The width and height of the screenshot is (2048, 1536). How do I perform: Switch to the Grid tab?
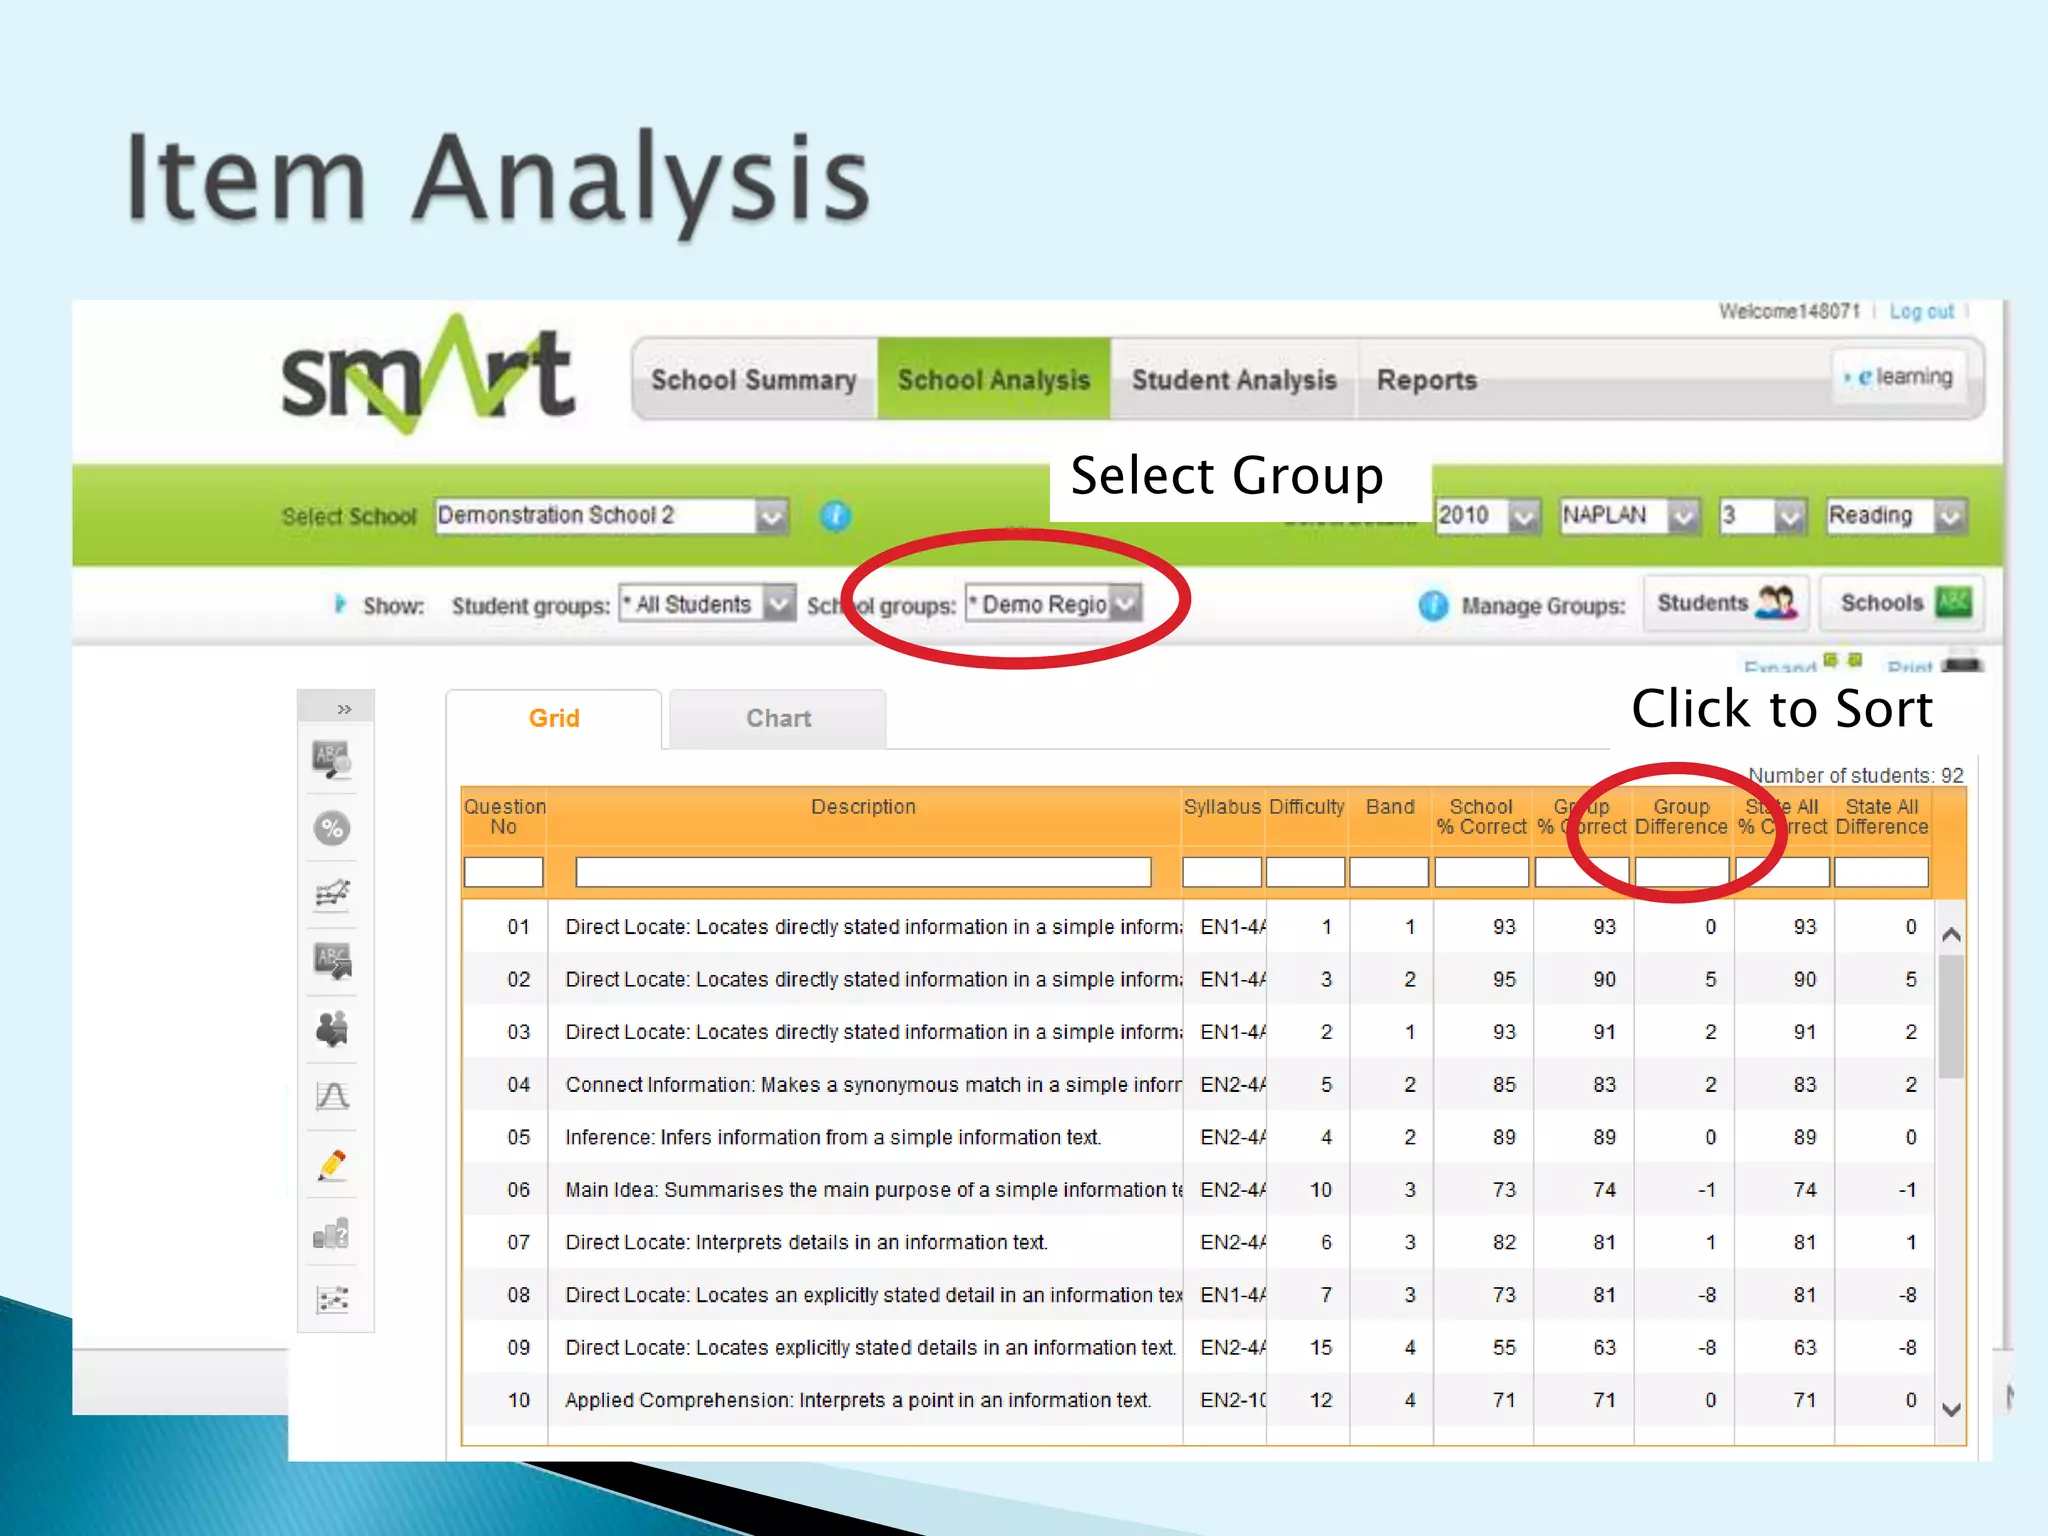554,718
